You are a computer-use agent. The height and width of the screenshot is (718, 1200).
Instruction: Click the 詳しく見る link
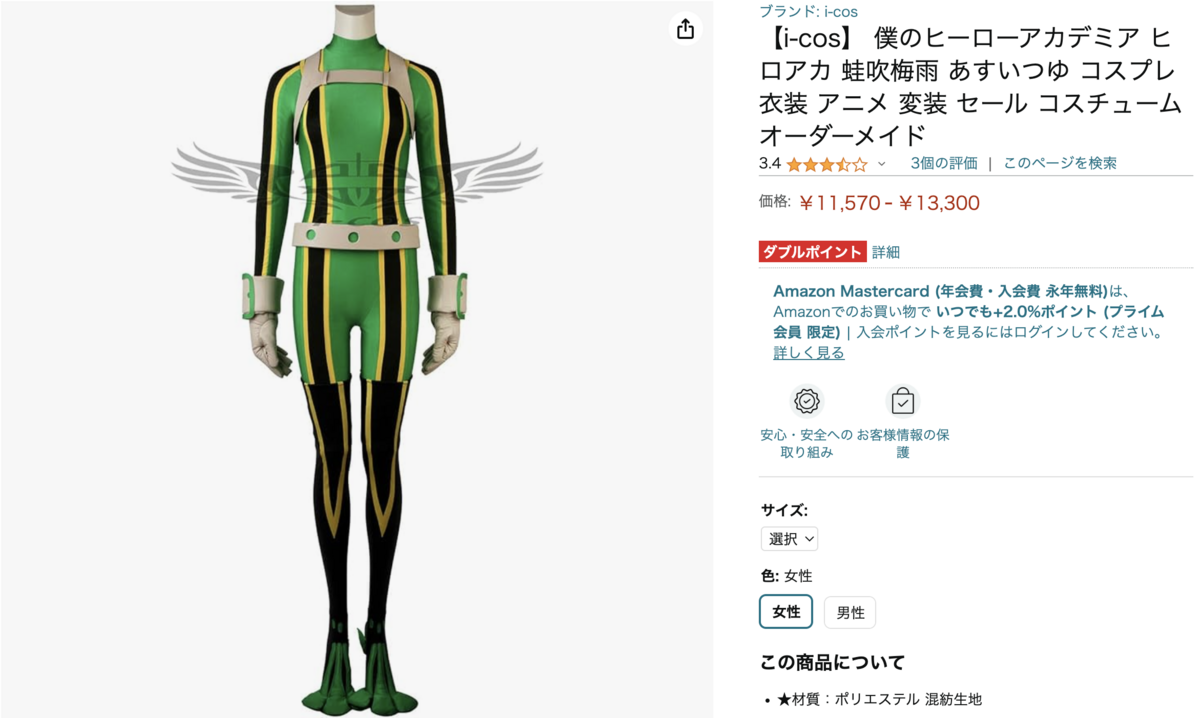(808, 353)
